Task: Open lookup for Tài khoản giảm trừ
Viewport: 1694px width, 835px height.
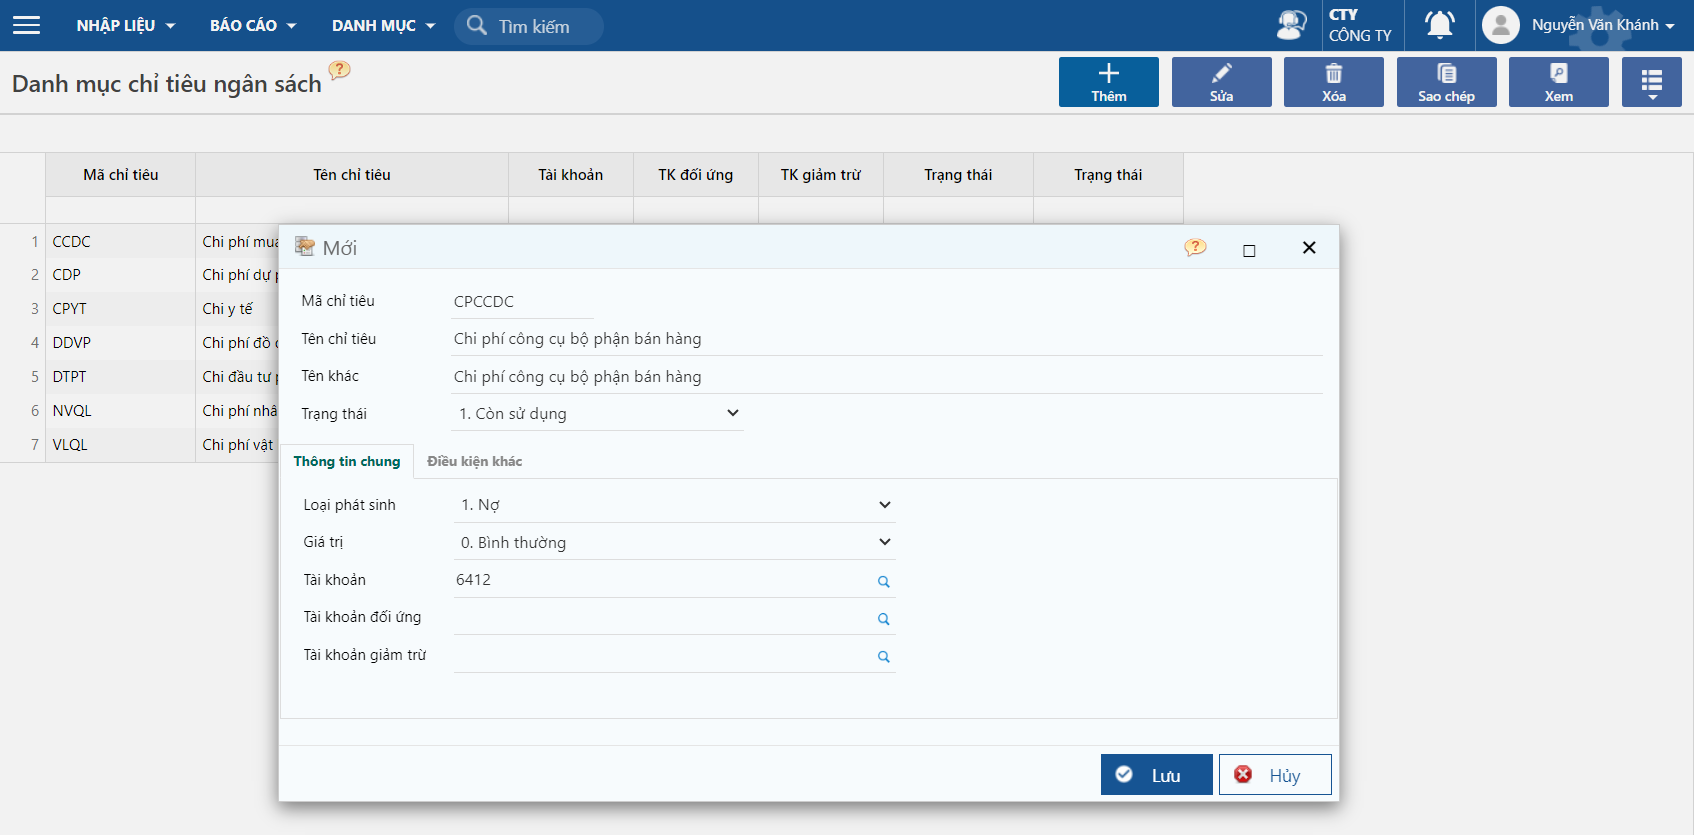Action: tap(883, 657)
